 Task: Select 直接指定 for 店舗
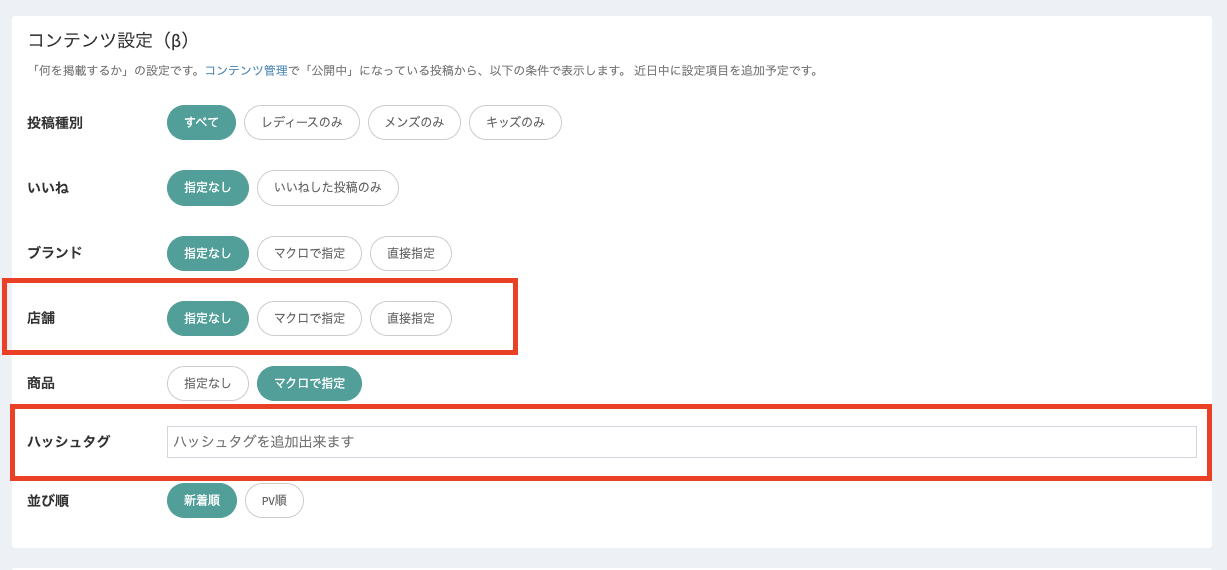click(411, 318)
